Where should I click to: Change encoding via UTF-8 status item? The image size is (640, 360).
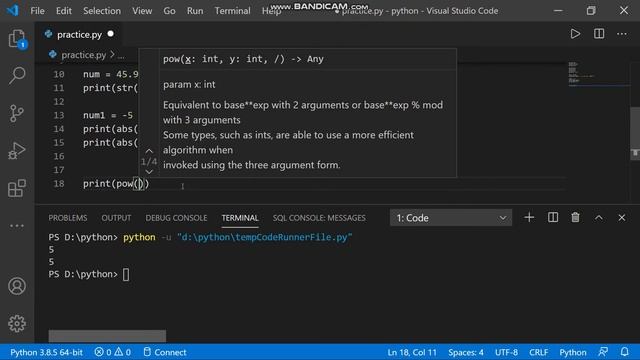[506, 352]
